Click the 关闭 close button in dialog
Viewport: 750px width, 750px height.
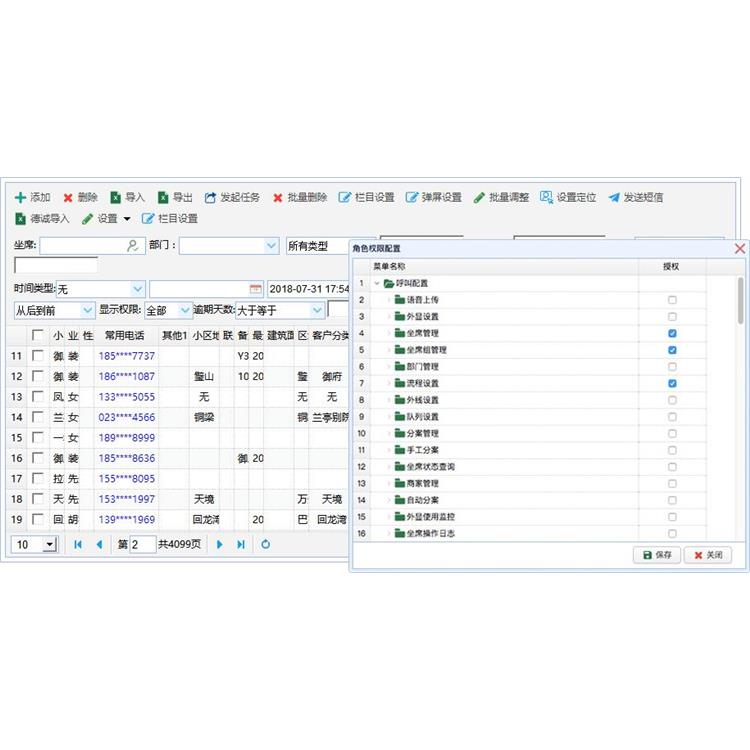[x=708, y=555]
